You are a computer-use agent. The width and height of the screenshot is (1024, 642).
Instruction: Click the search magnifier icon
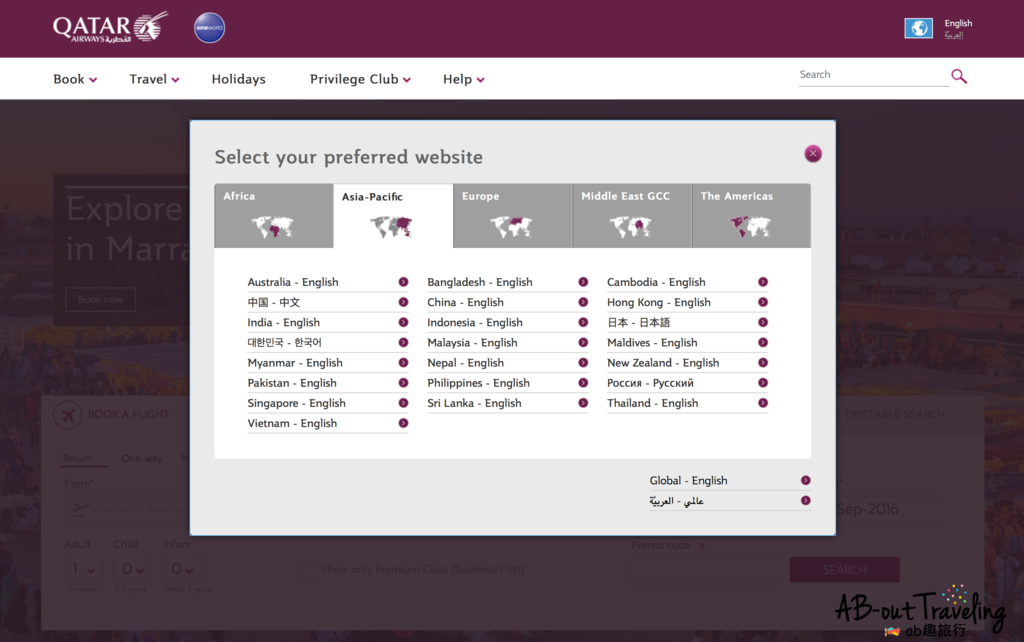[959, 76]
